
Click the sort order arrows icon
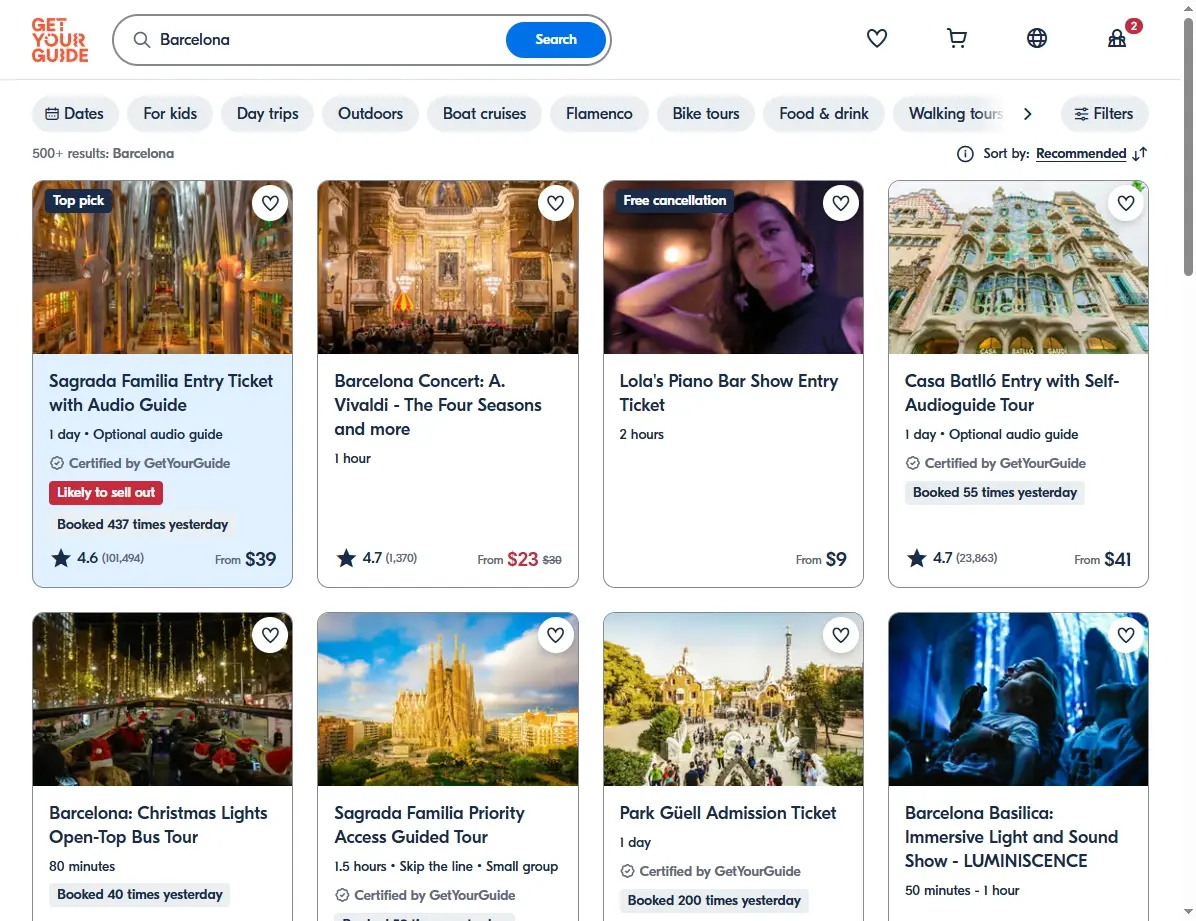click(x=1140, y=154)
